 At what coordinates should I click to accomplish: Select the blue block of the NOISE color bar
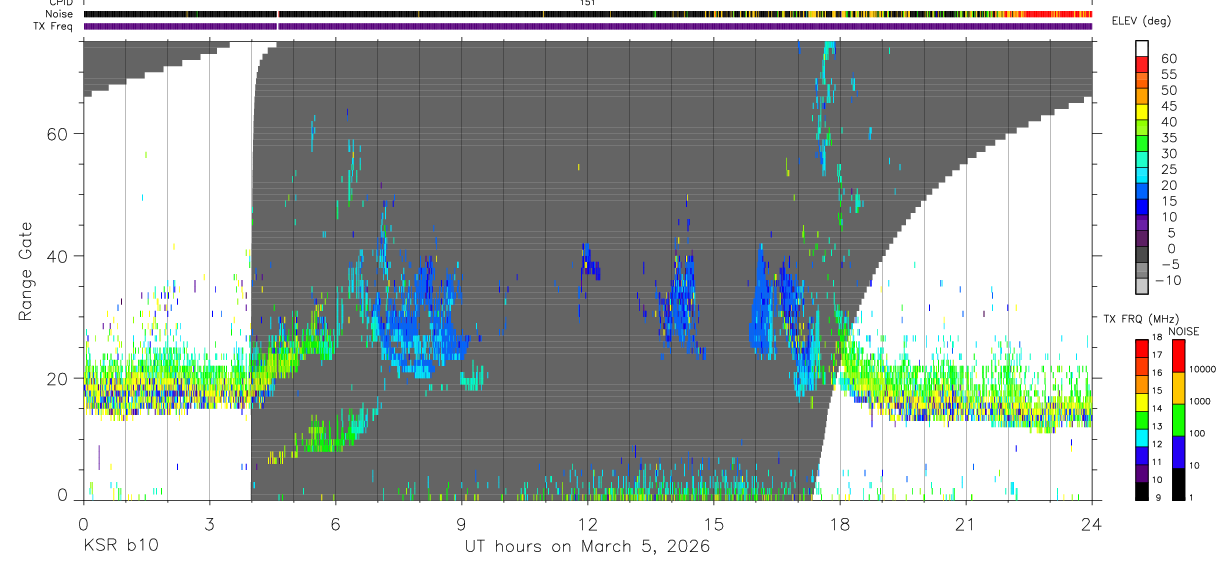[1176, 450]
